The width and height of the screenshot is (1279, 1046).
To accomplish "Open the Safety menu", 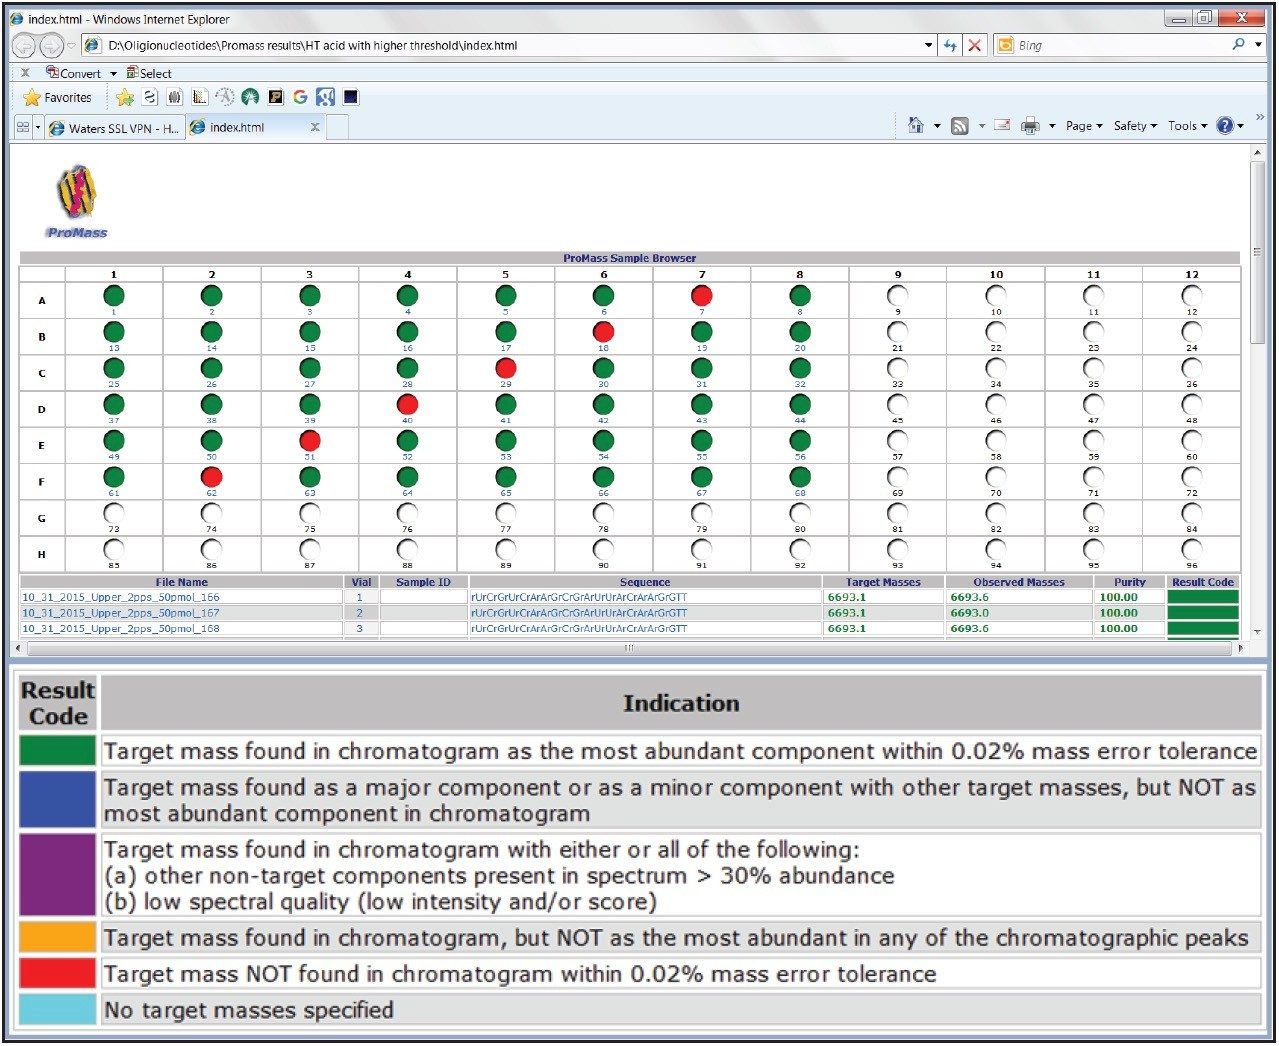I will [x=1135, y=126].
